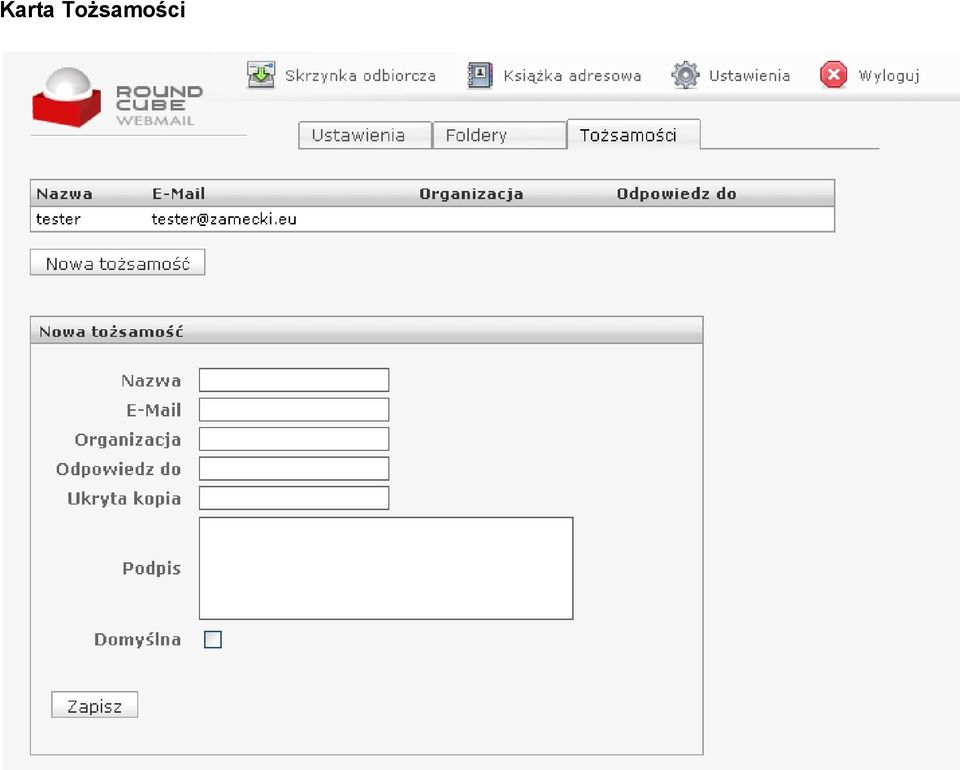Click the Wyloguj link
The width and height of the screenshot is (960, 770).
[x=889, y=76]
